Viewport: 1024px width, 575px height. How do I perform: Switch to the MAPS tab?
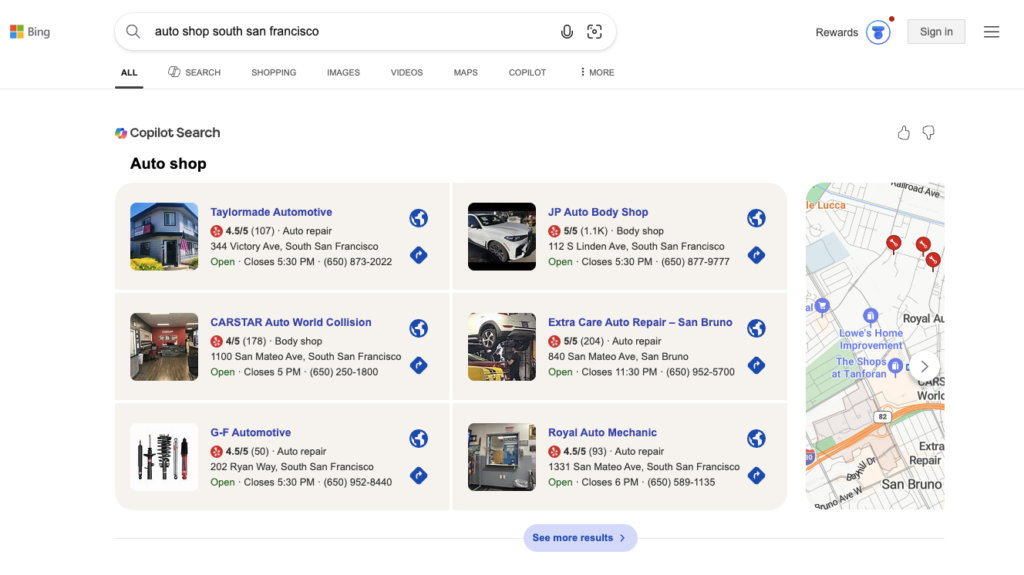tap(466, 73)
